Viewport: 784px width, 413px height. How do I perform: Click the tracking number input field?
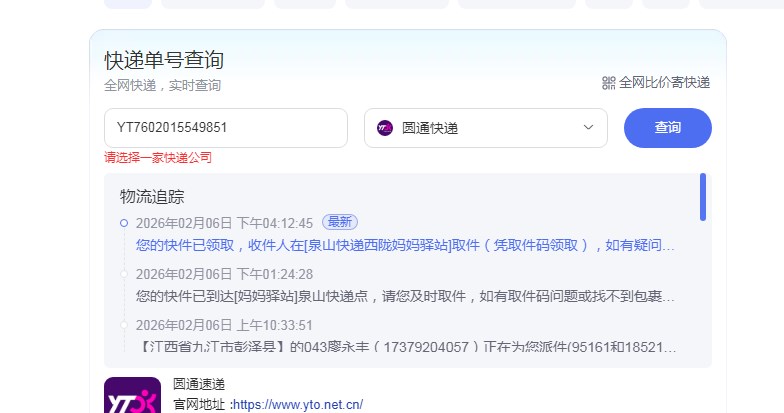[225, 128]
